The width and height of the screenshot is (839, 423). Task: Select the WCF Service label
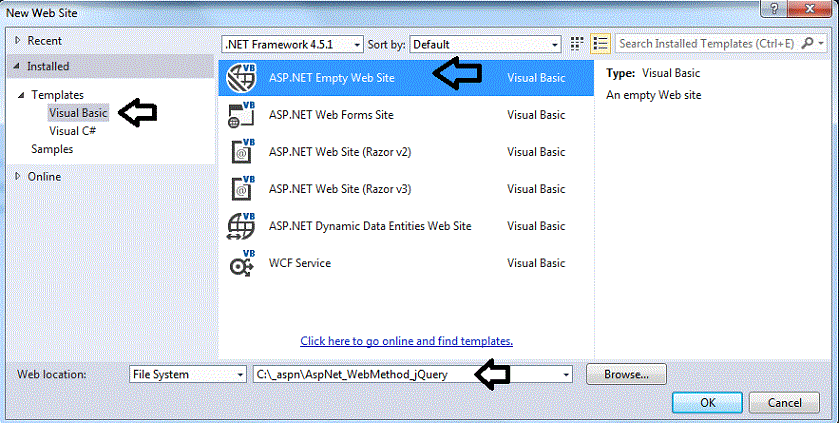tap(300, 263)
